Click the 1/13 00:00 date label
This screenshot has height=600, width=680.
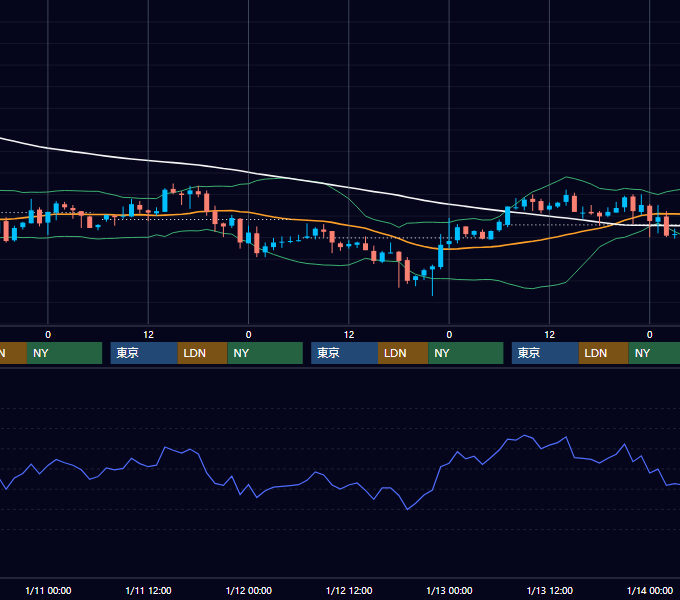pos(449,590)
